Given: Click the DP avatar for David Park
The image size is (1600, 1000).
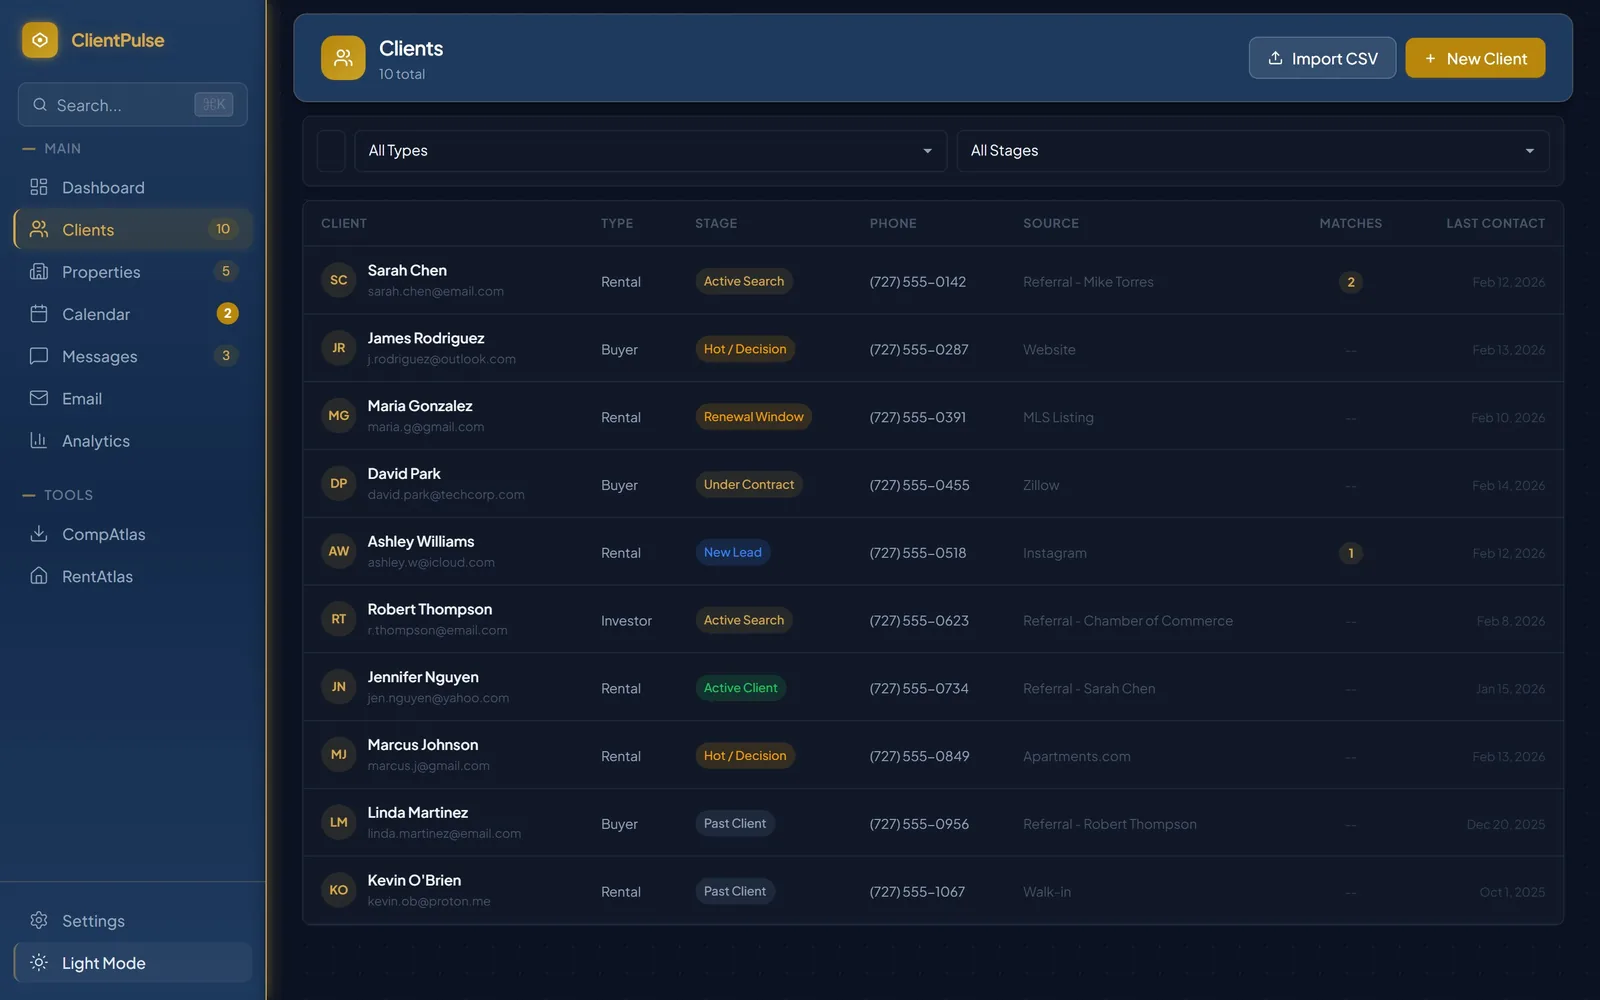Looking at the screenshot, I should [339, 483].
